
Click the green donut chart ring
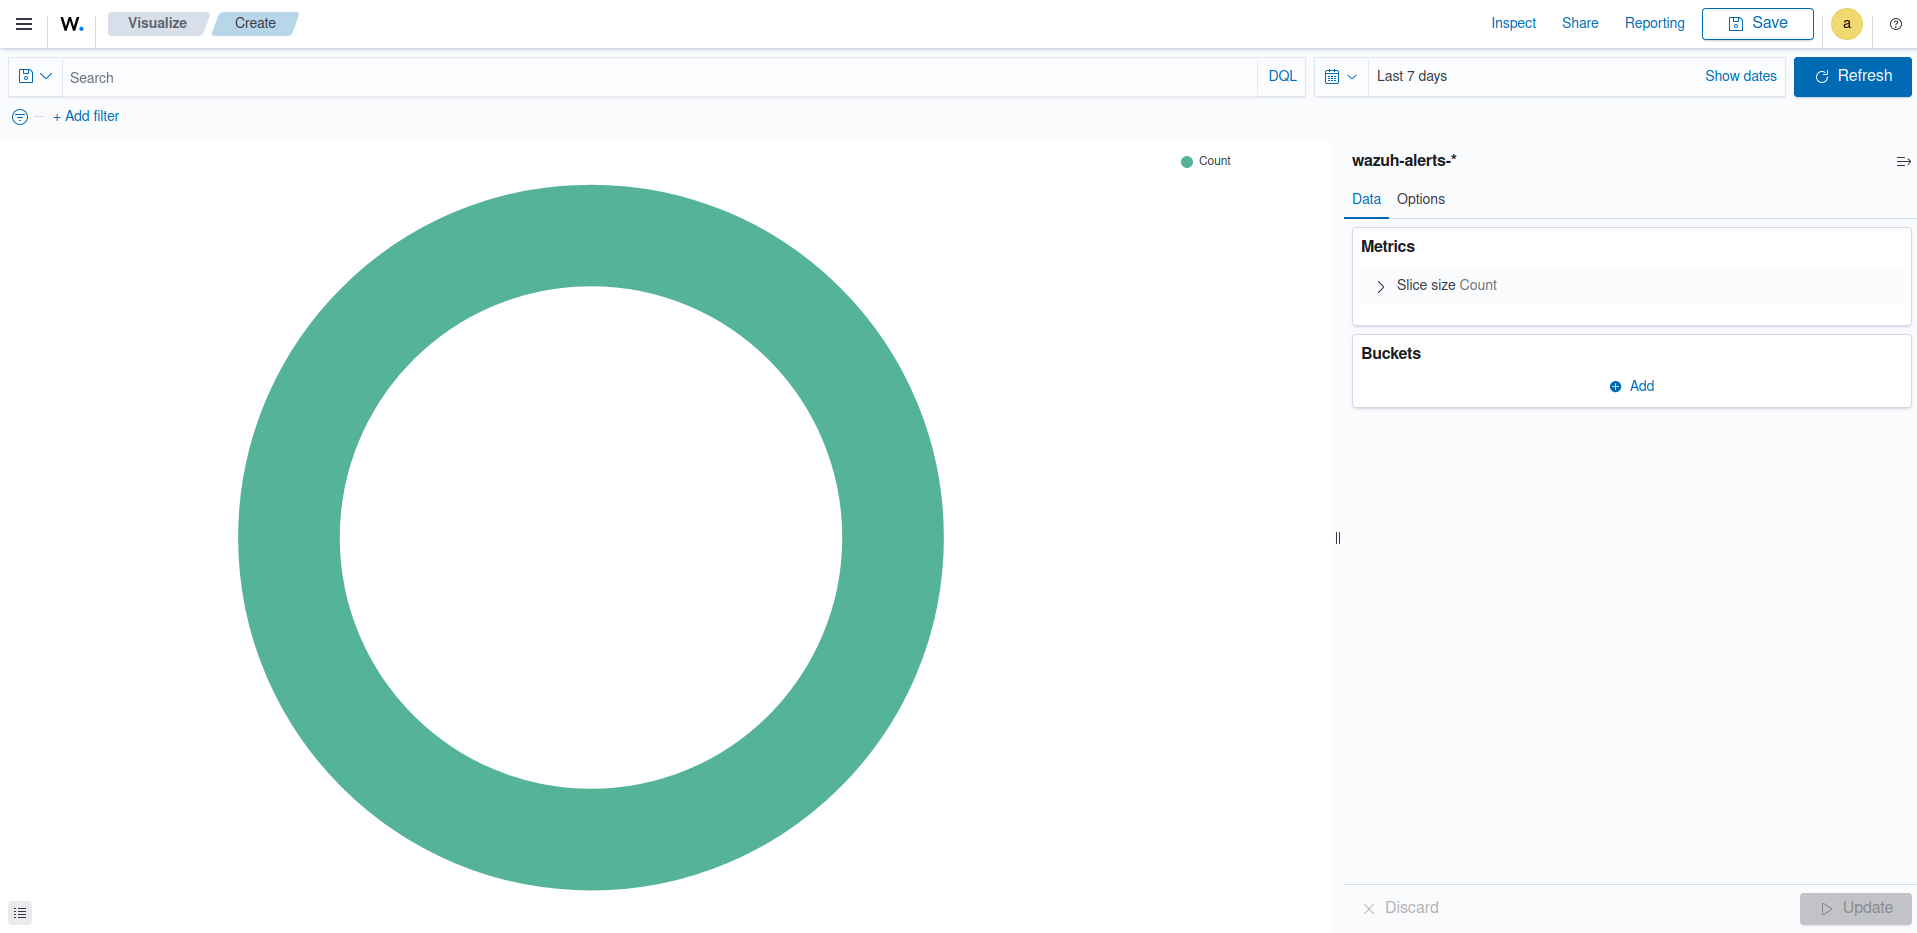[290, 538]
